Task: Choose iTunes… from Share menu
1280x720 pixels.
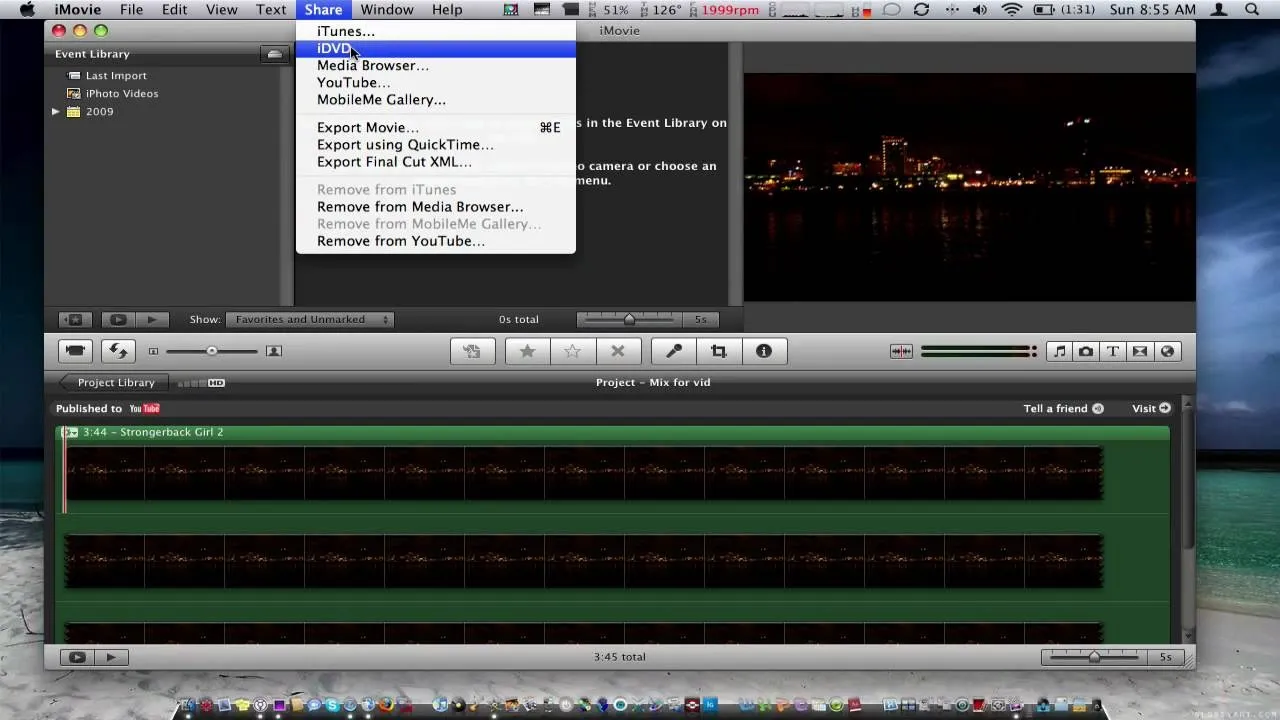Action: pyautogui.click(x=435, y=31)
